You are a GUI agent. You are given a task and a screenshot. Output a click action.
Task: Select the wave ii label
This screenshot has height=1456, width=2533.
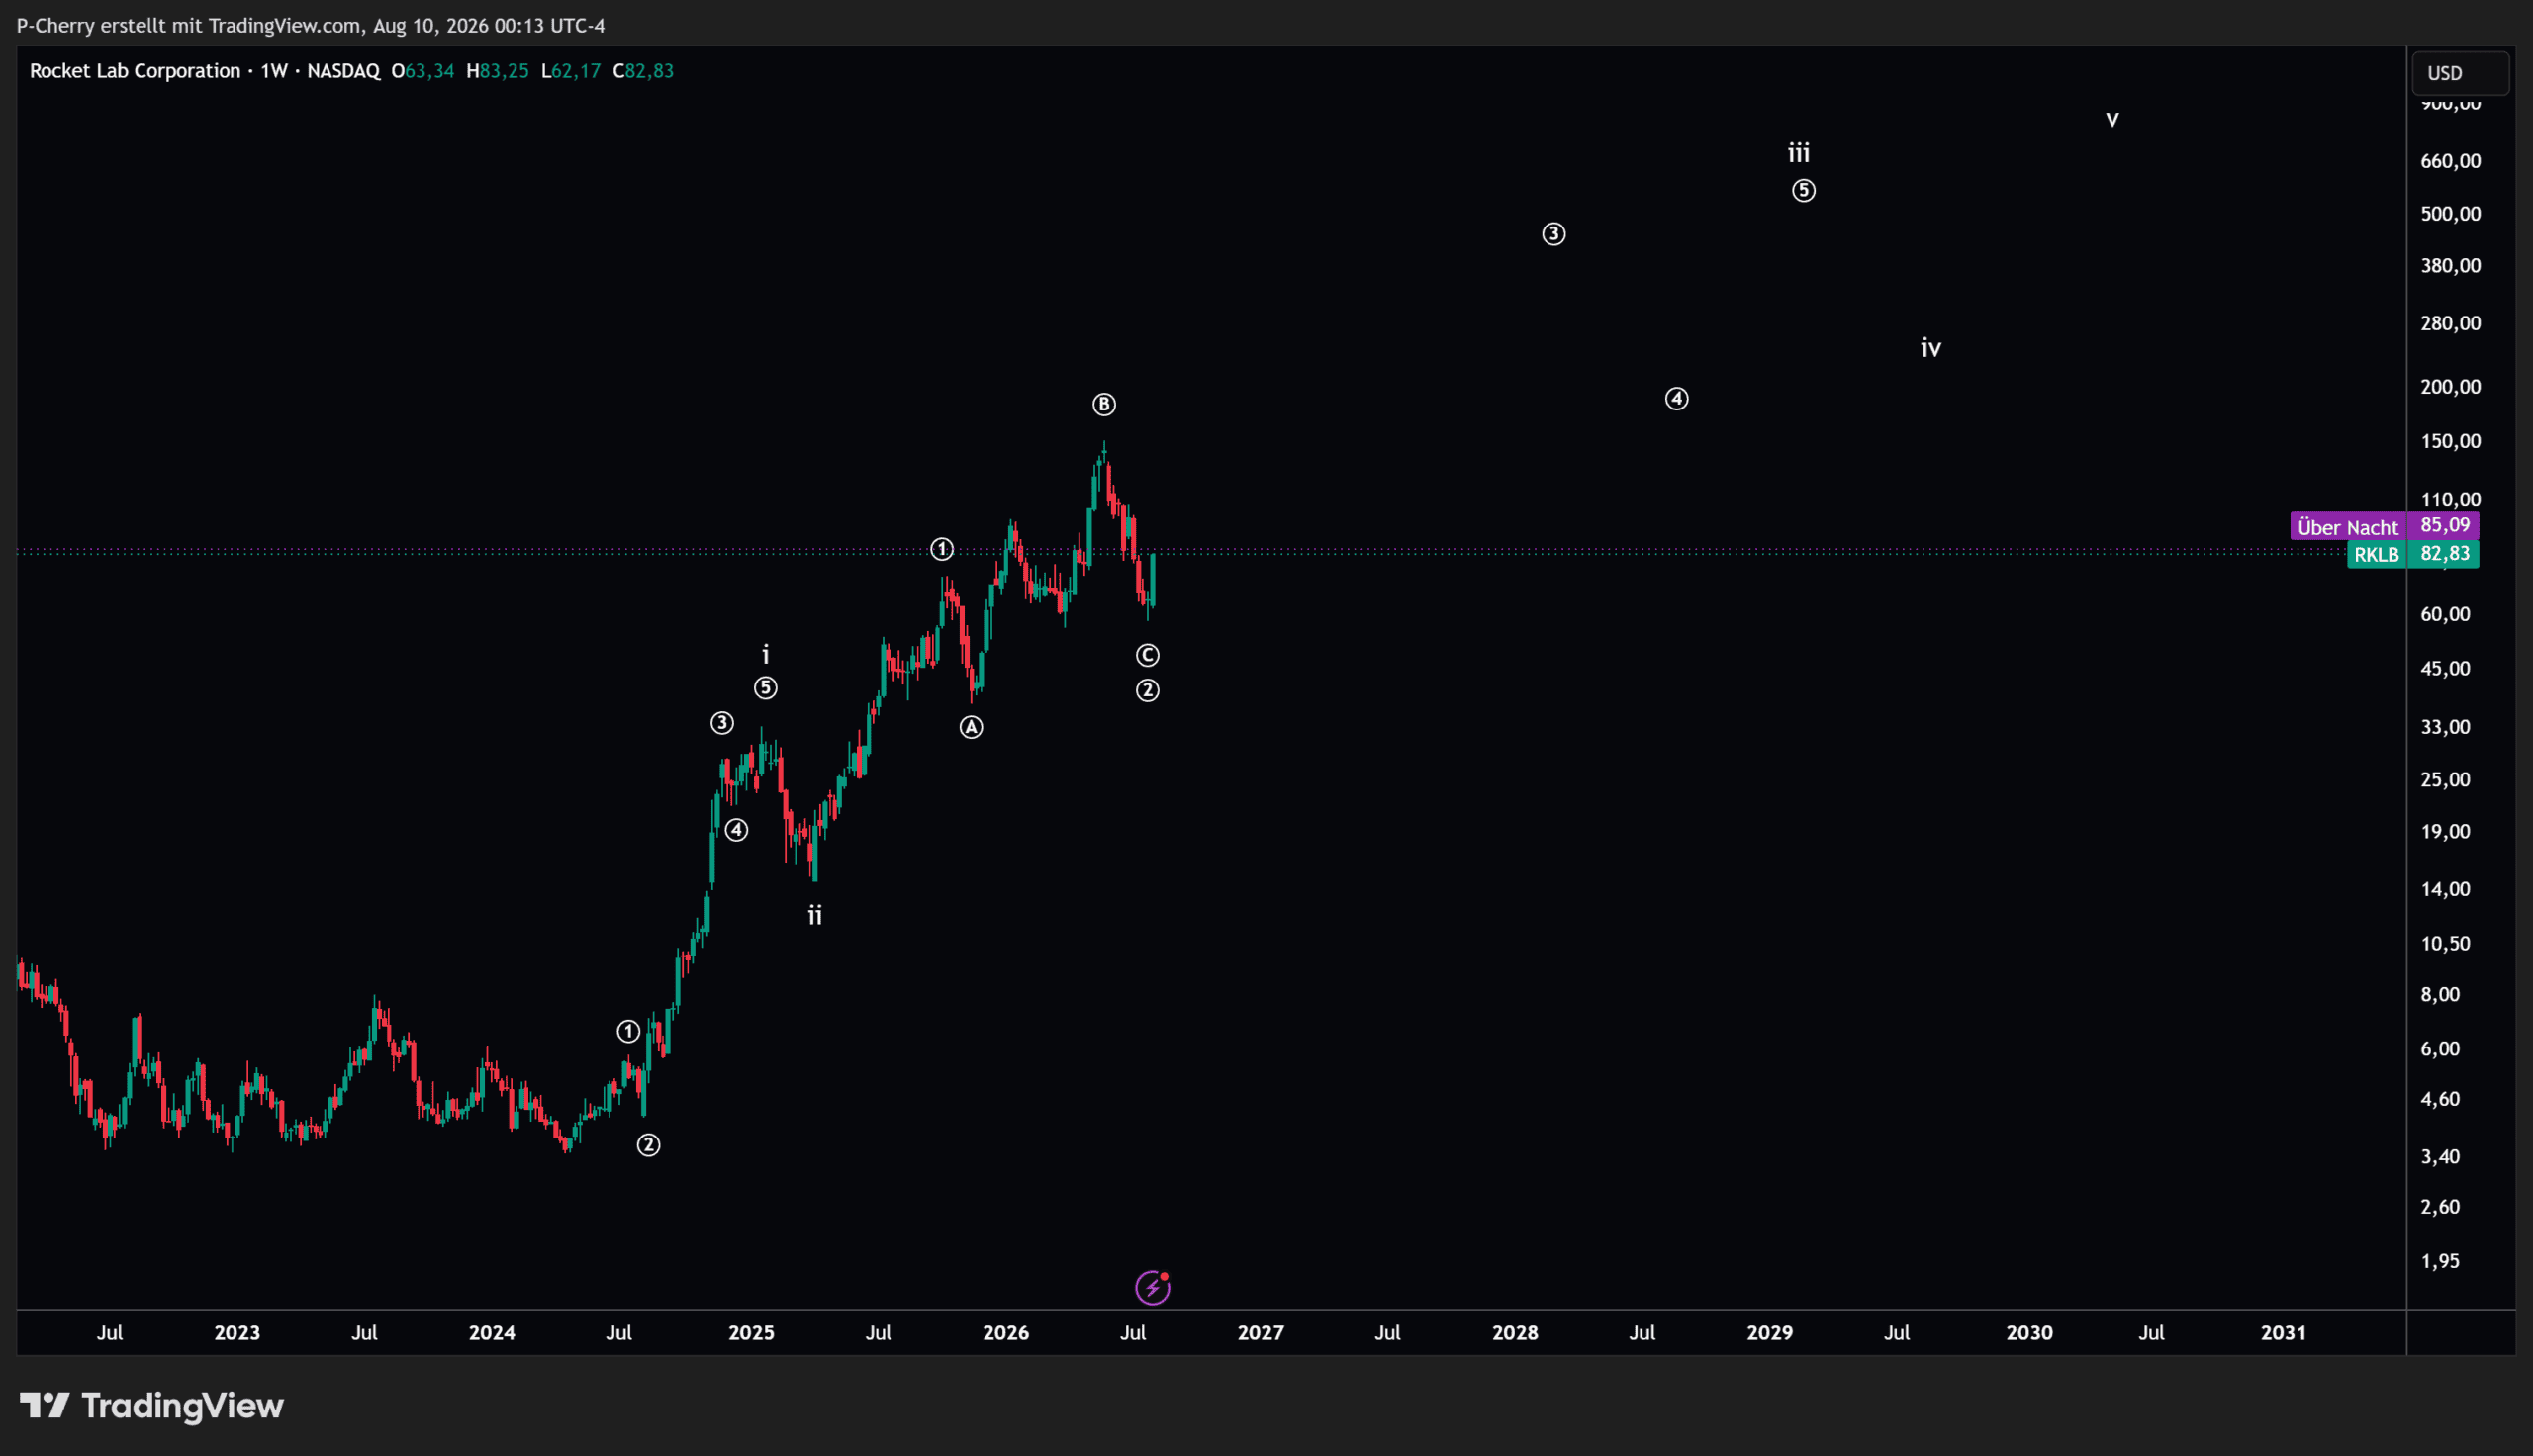(x=815, y=915)
